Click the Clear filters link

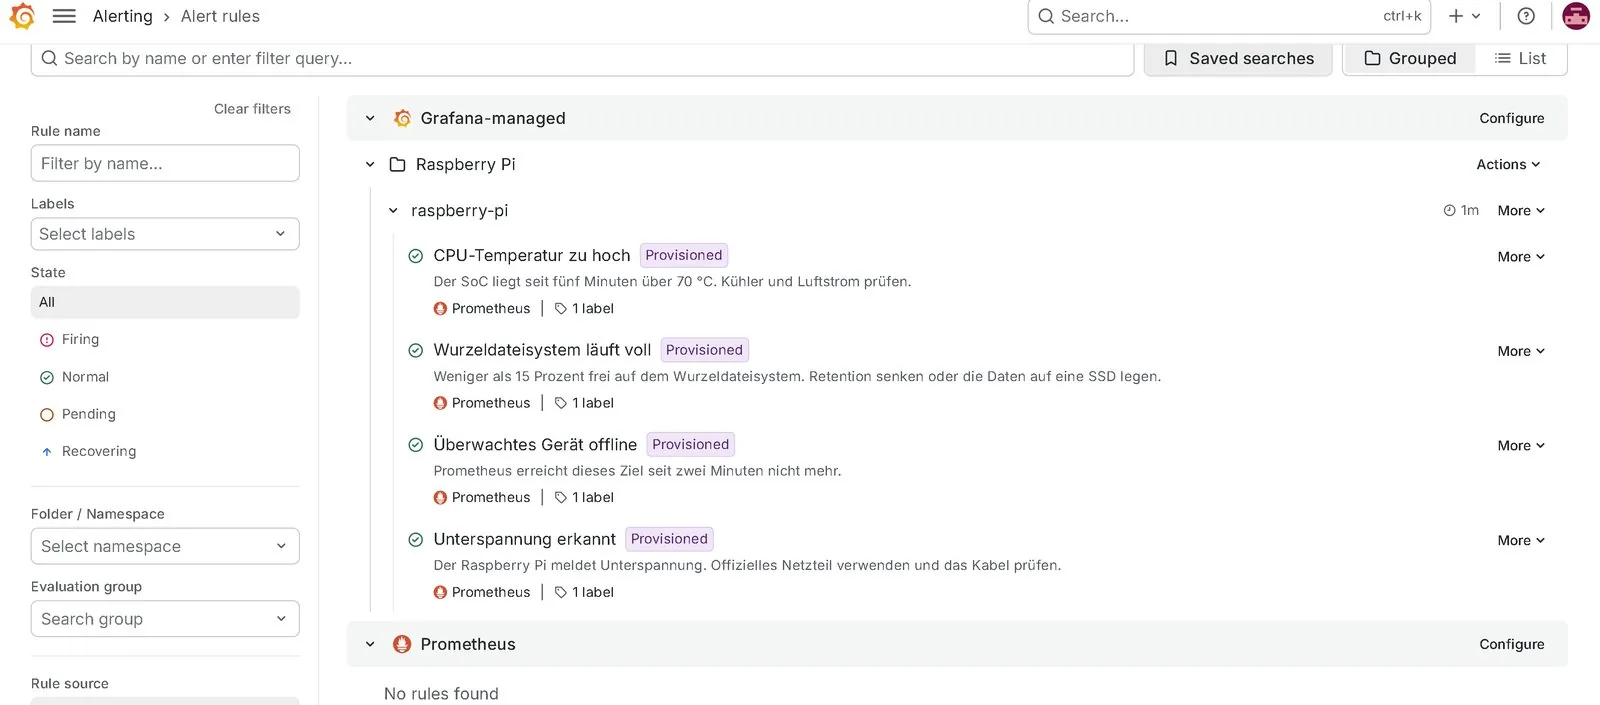click(x=252, y=109)
